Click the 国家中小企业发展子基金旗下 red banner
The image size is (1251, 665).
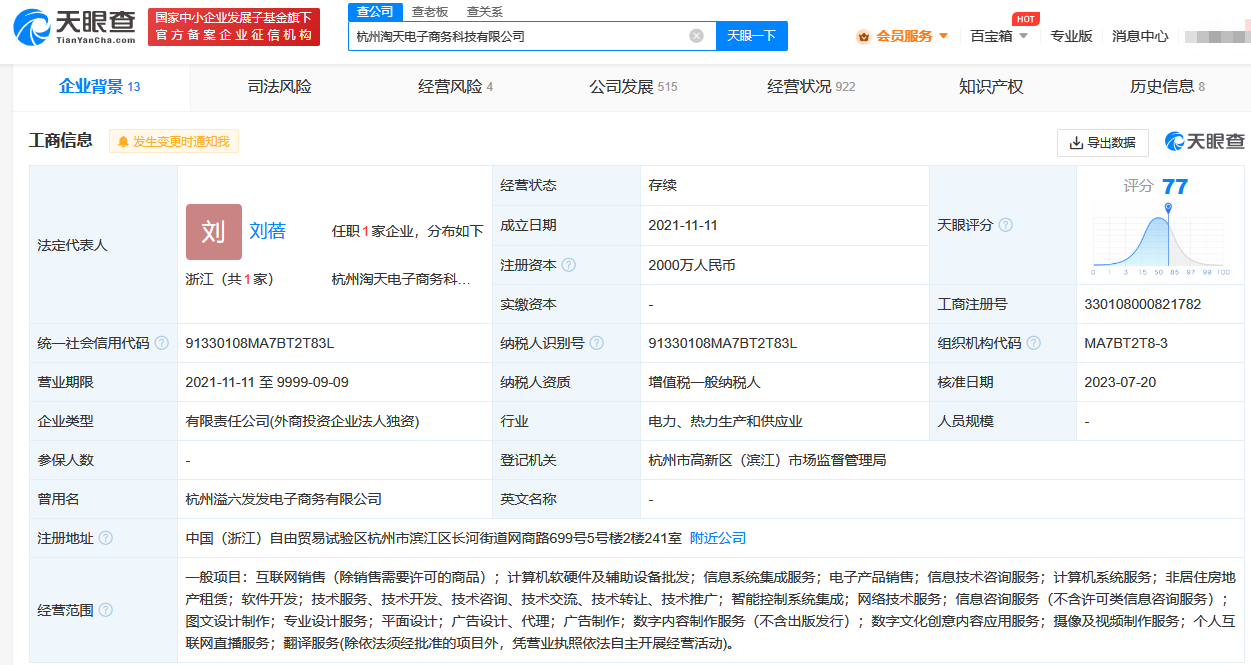[234, 27]
